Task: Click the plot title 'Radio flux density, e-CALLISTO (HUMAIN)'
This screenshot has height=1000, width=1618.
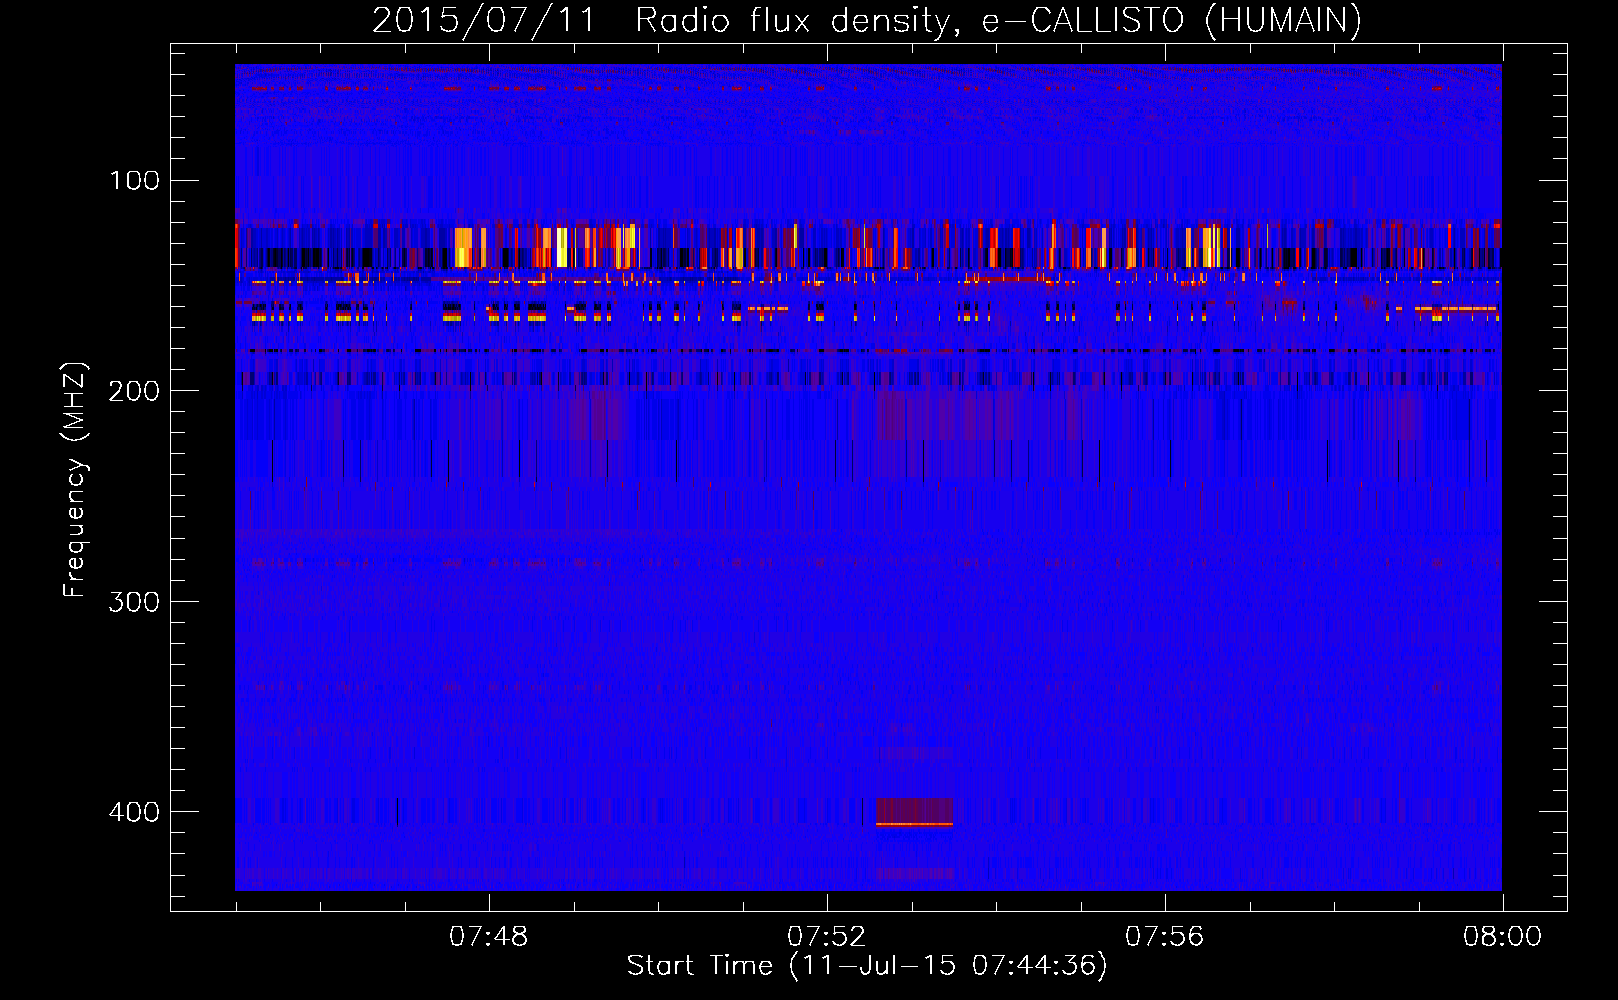Action: click(x=998, y=20)
